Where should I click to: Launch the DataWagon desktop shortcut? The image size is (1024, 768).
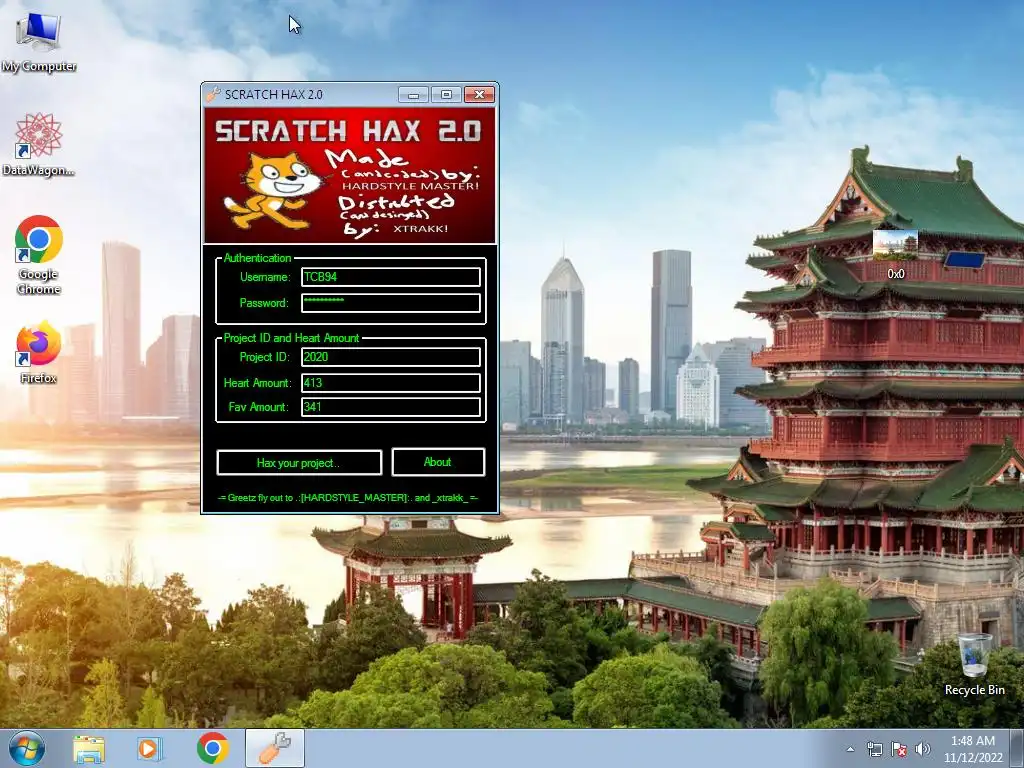(x=39, y=144)
